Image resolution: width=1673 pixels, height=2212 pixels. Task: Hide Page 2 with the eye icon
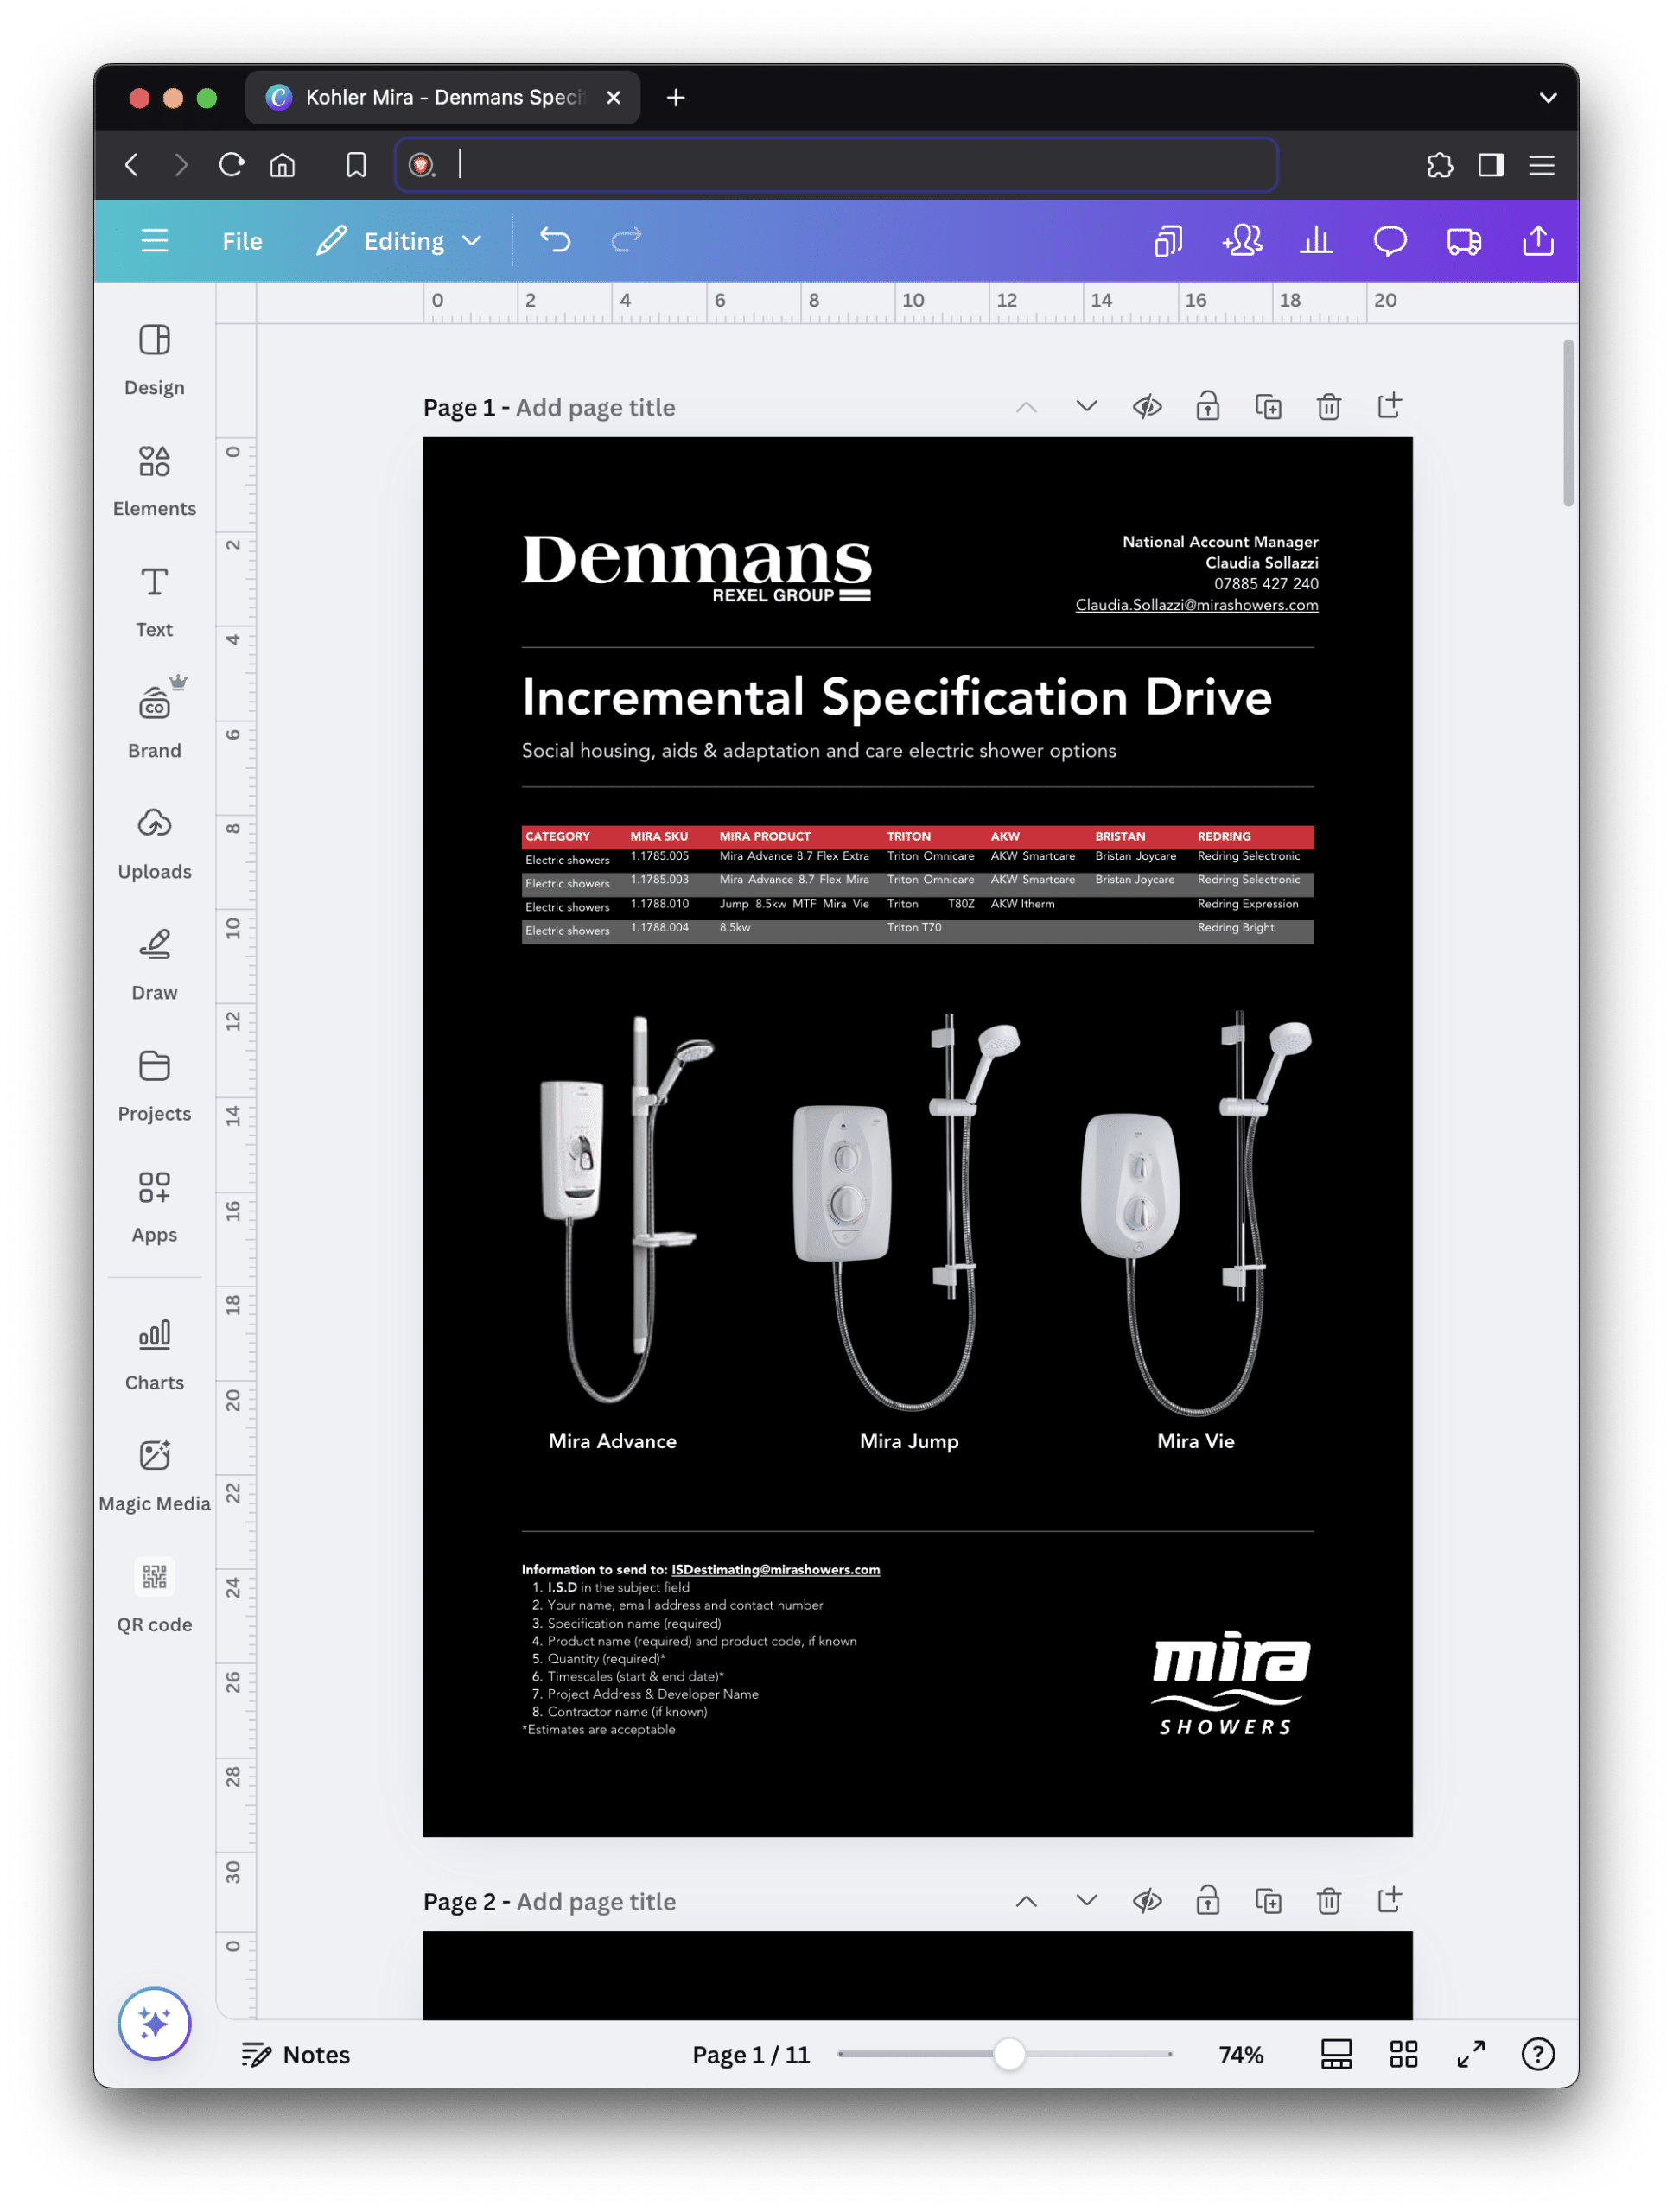[1147, 1900]
